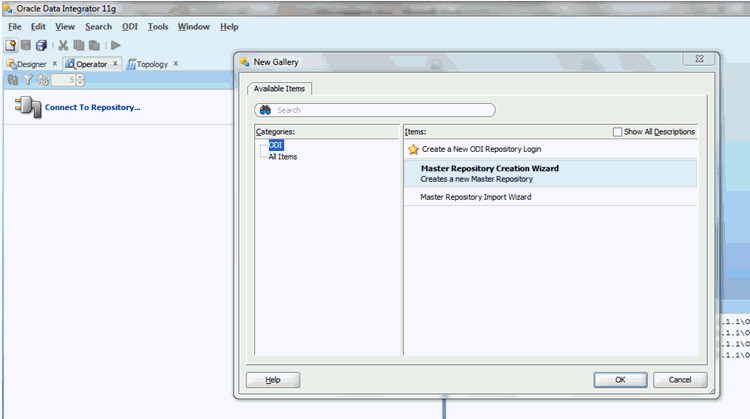Click the Cancel button
Screen dimensions: 750x419
click(680, 380)
